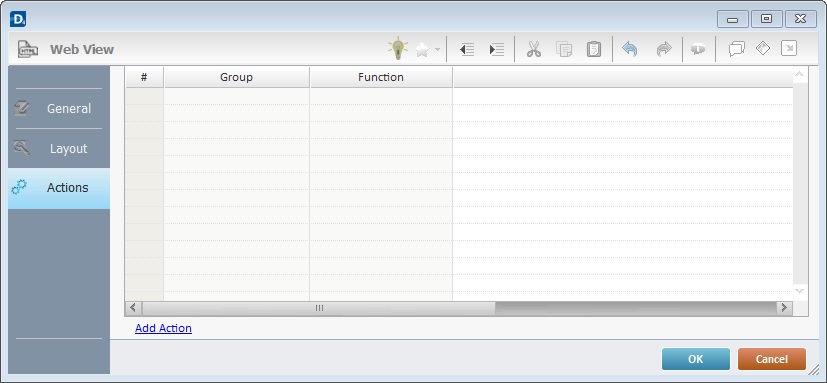Image resolution: width=827 pixels, height=383 pixels.
Task: Select the Actions tab
Action: pos(59,188)
